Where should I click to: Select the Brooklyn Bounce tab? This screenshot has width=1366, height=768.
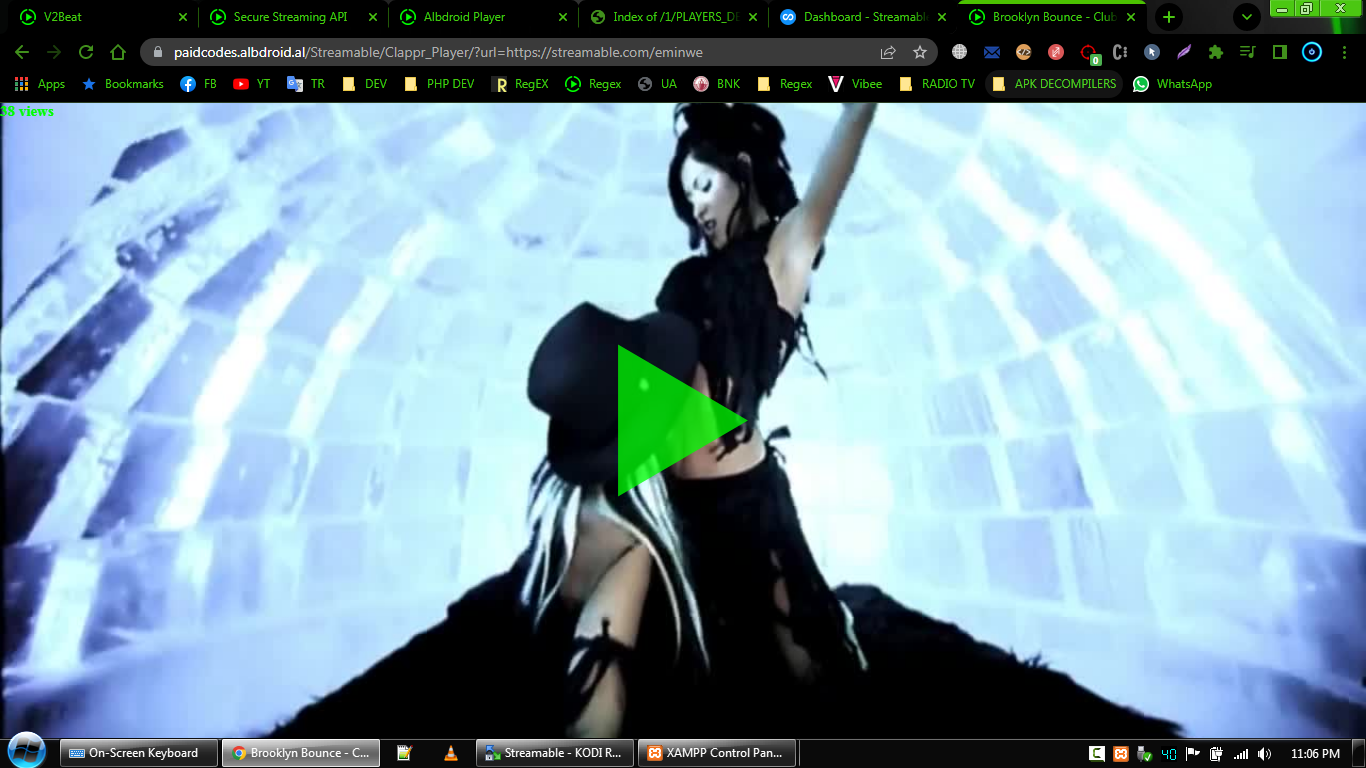pyautogui.click(x=1053, y=17)
